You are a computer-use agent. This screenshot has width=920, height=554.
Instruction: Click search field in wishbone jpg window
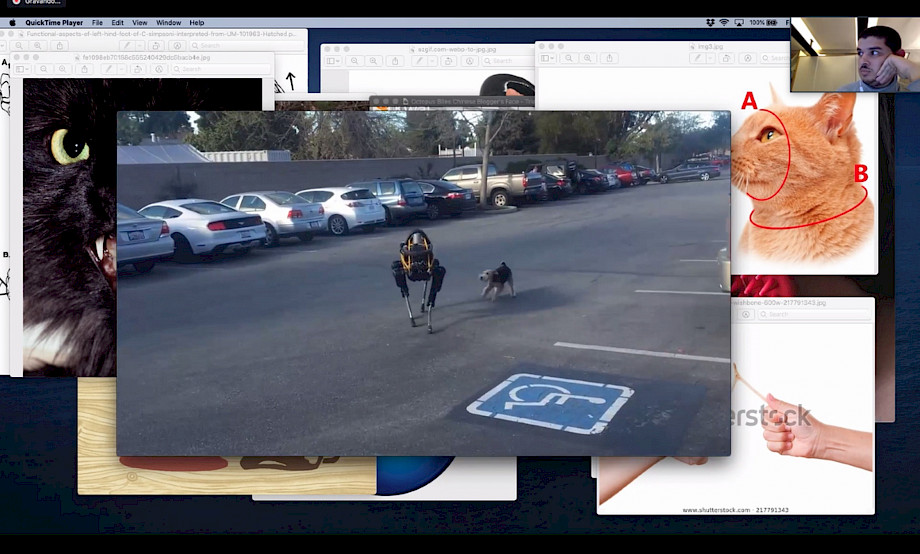tap(813, 315)
